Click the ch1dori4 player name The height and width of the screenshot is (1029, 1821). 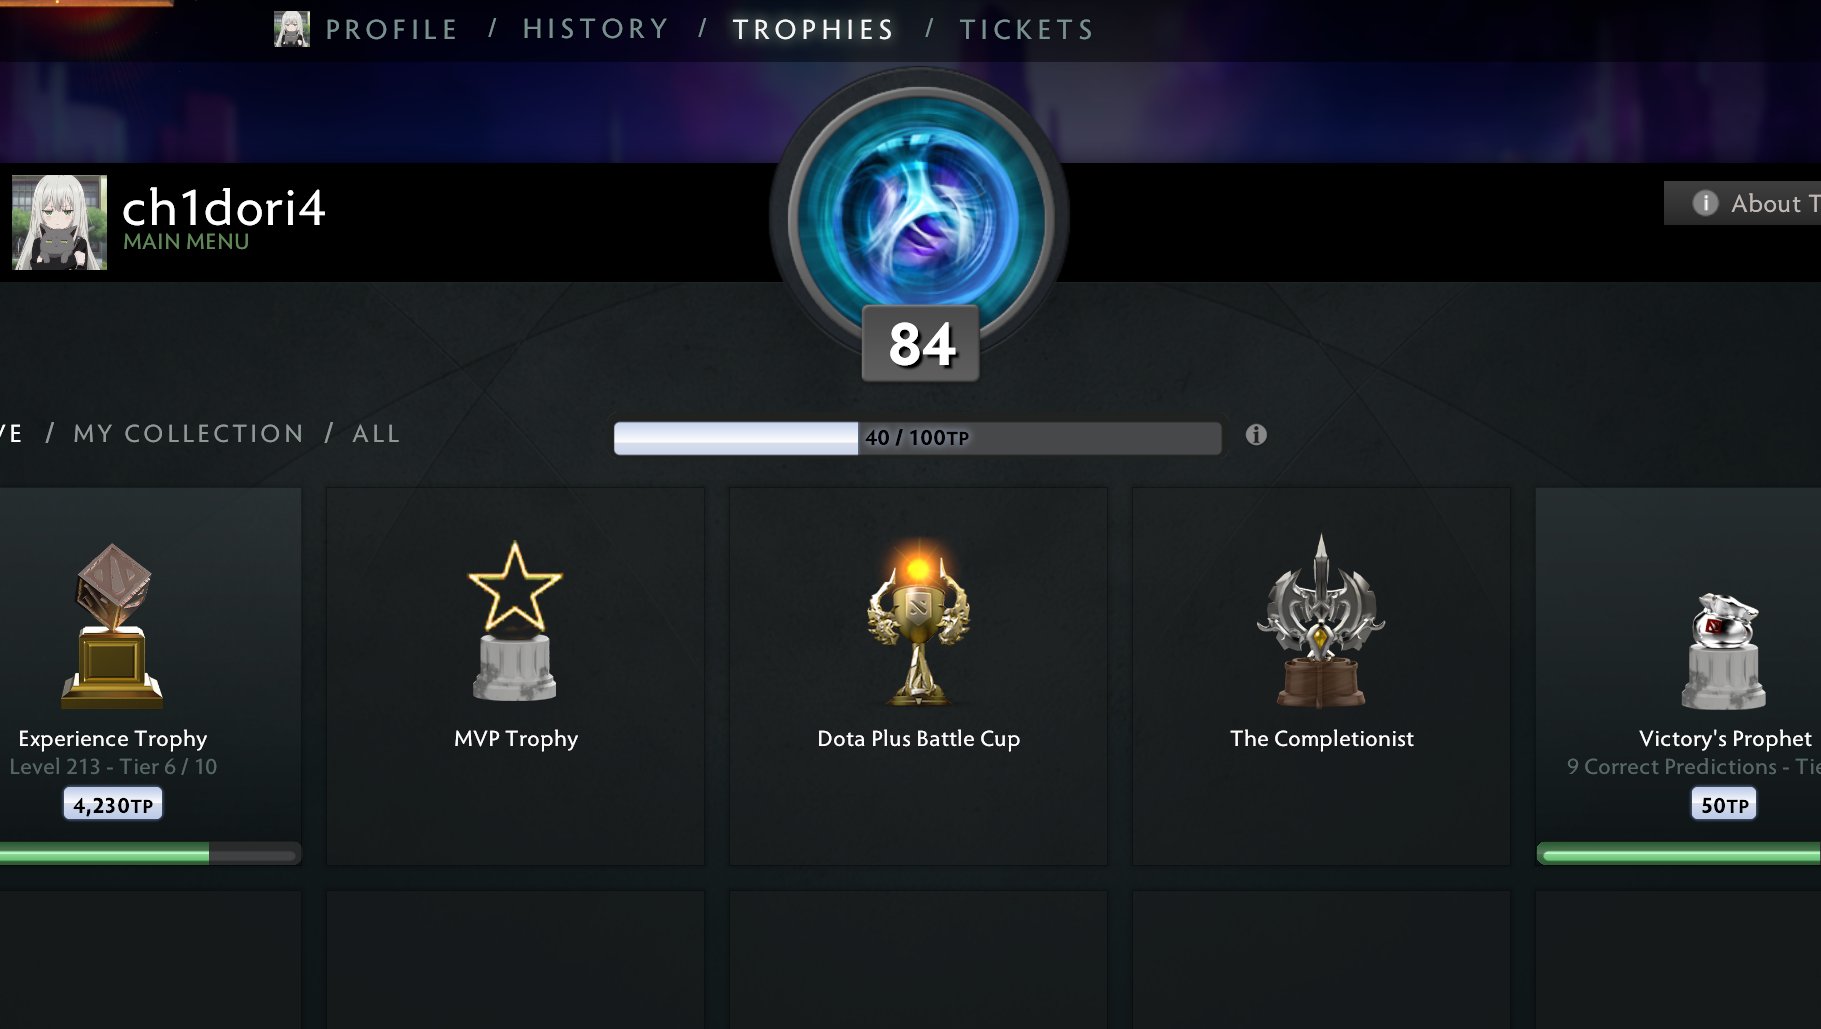point(224,208)
